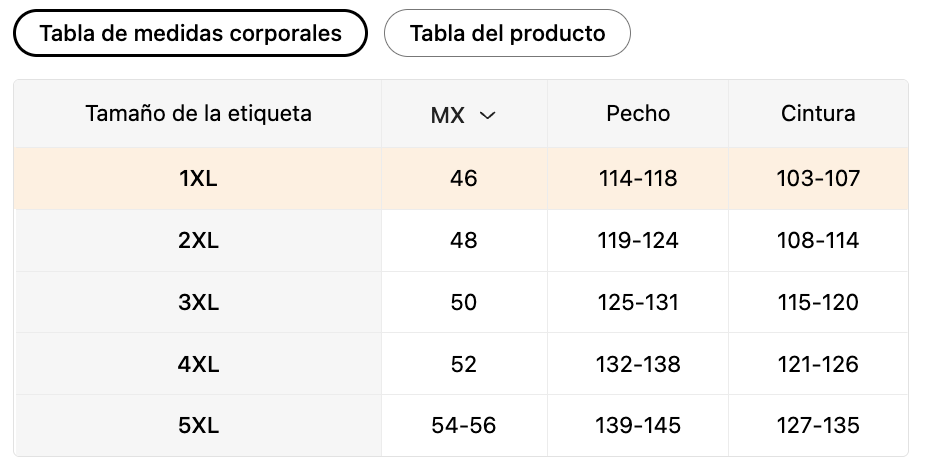This screenshot has width=928, height=472.
Task: Select the 2XL size row label
Action: pyautogui.click(x=198, y=240)
